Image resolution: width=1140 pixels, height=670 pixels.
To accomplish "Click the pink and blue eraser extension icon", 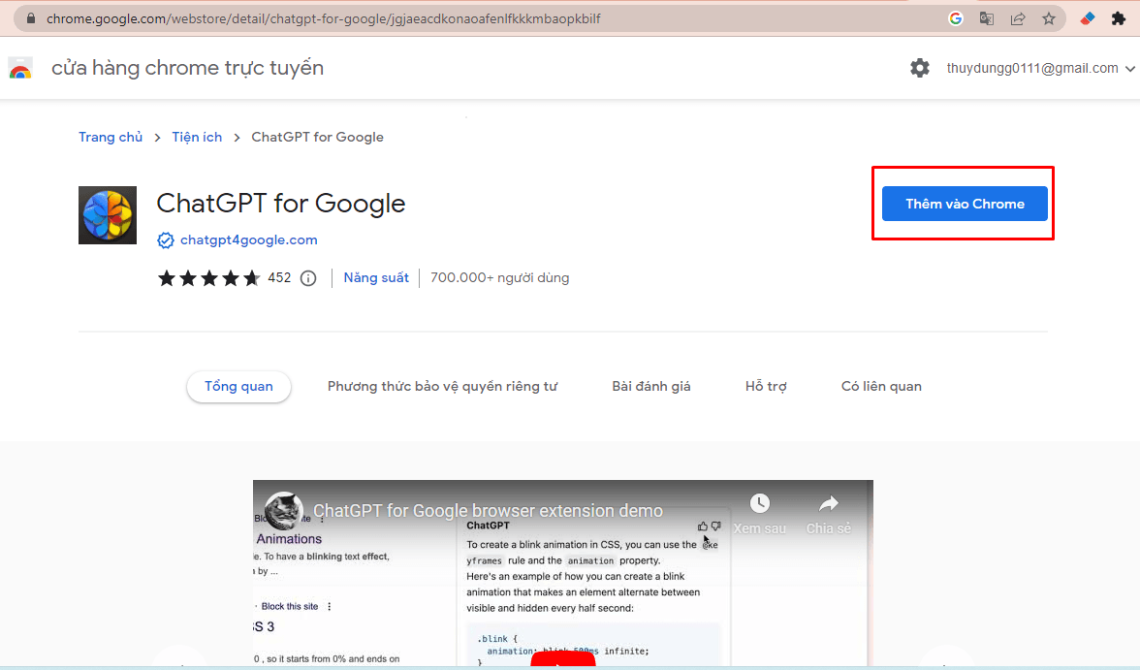I will (1086, 18).
